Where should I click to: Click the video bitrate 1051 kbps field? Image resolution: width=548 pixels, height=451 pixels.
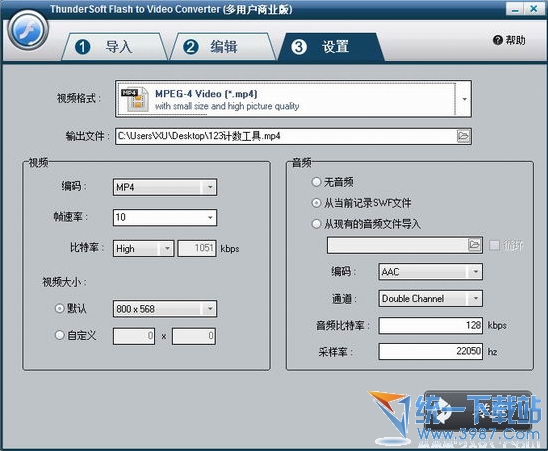(x=197, y=249)
